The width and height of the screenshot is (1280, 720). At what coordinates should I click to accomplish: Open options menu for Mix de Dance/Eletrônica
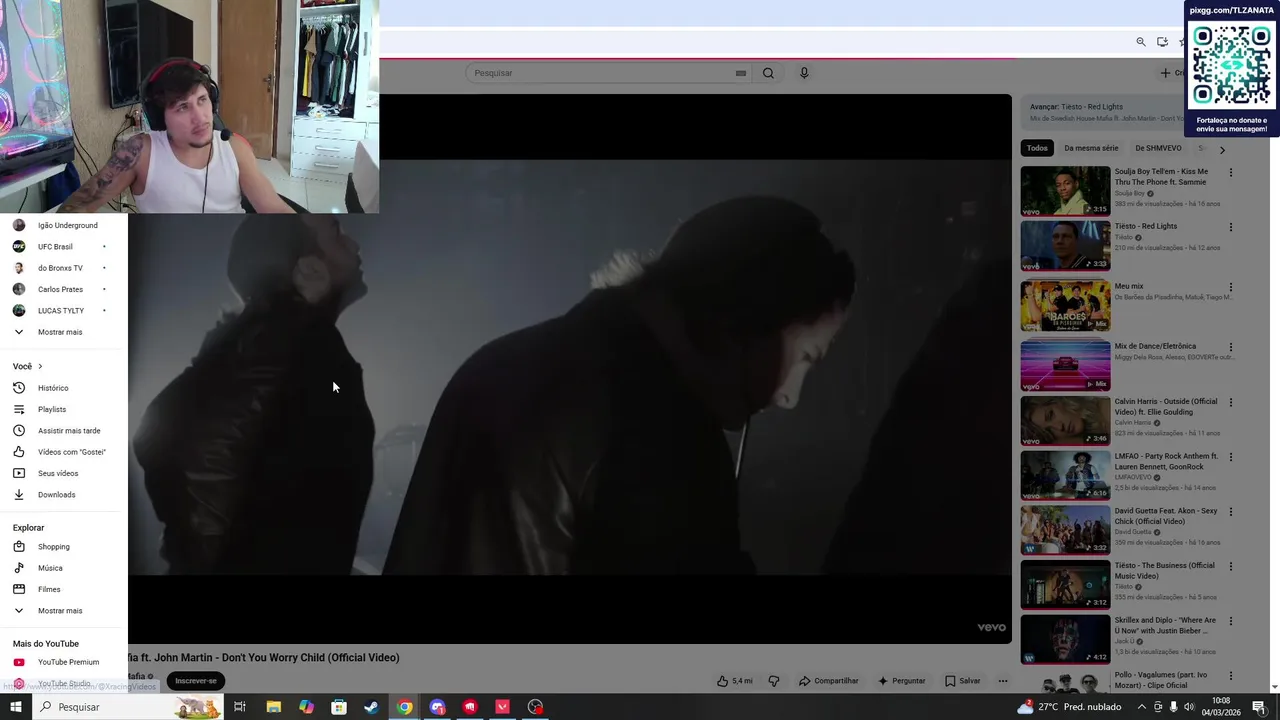(1231, 347)
